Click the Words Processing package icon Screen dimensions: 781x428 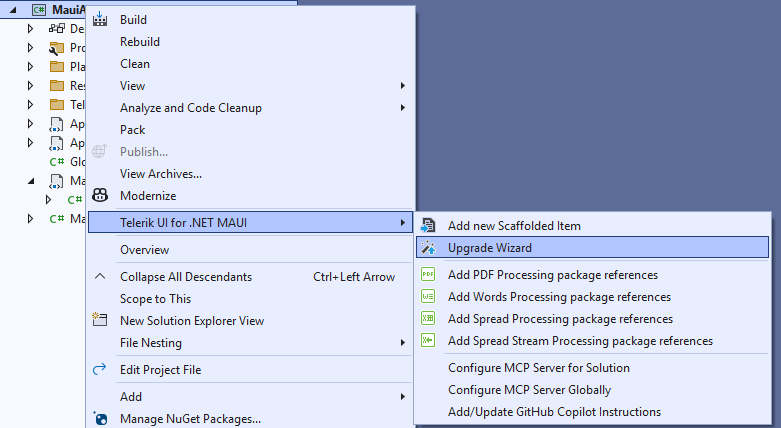pos(428,296)
